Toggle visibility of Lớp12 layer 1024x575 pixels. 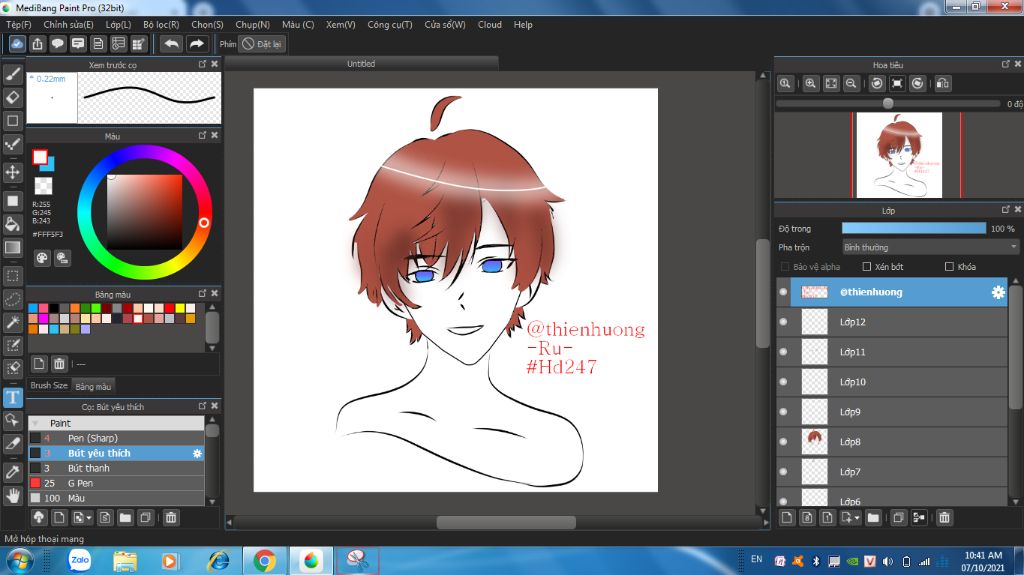click(x=783, y=321)
